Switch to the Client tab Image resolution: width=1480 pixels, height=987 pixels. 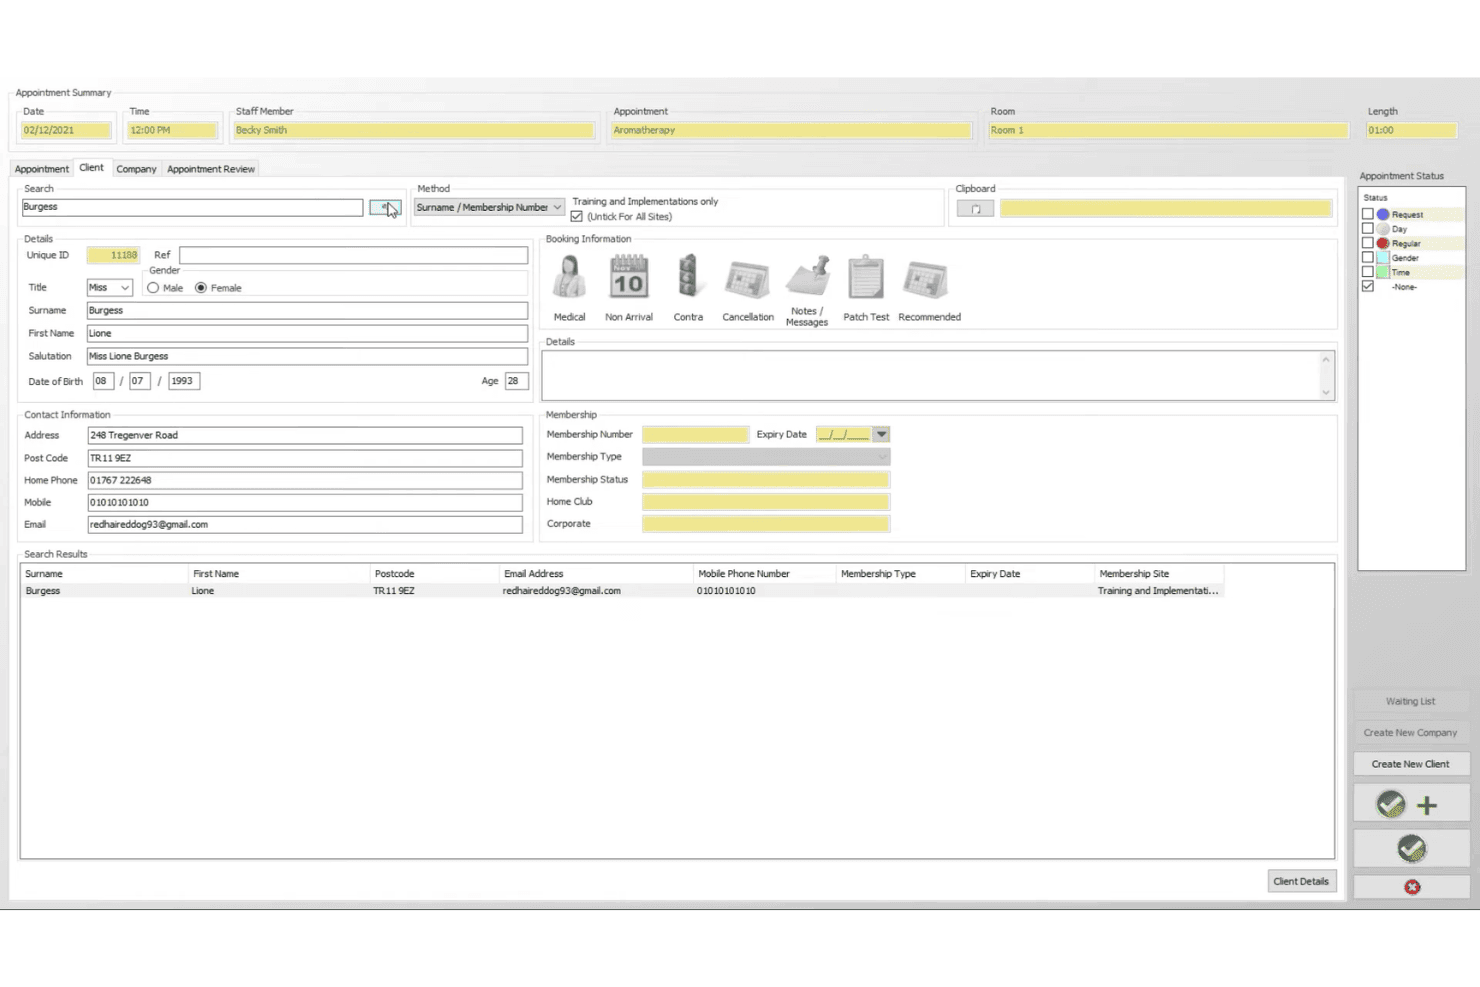(91, 168)
